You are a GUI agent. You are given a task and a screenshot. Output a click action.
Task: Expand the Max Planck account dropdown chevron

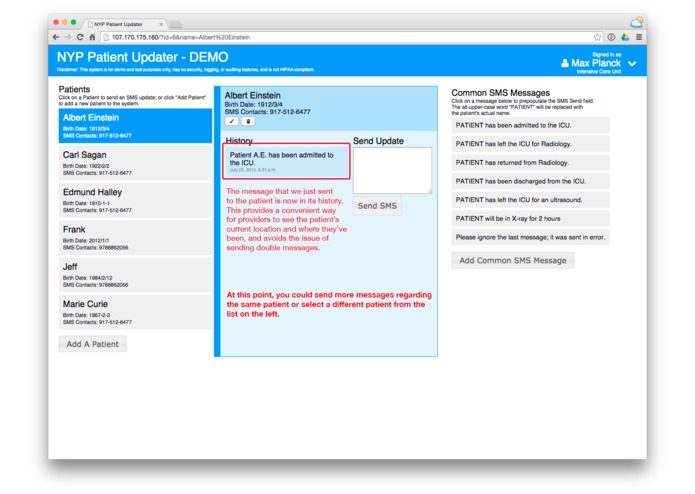[x=633, y=64]
